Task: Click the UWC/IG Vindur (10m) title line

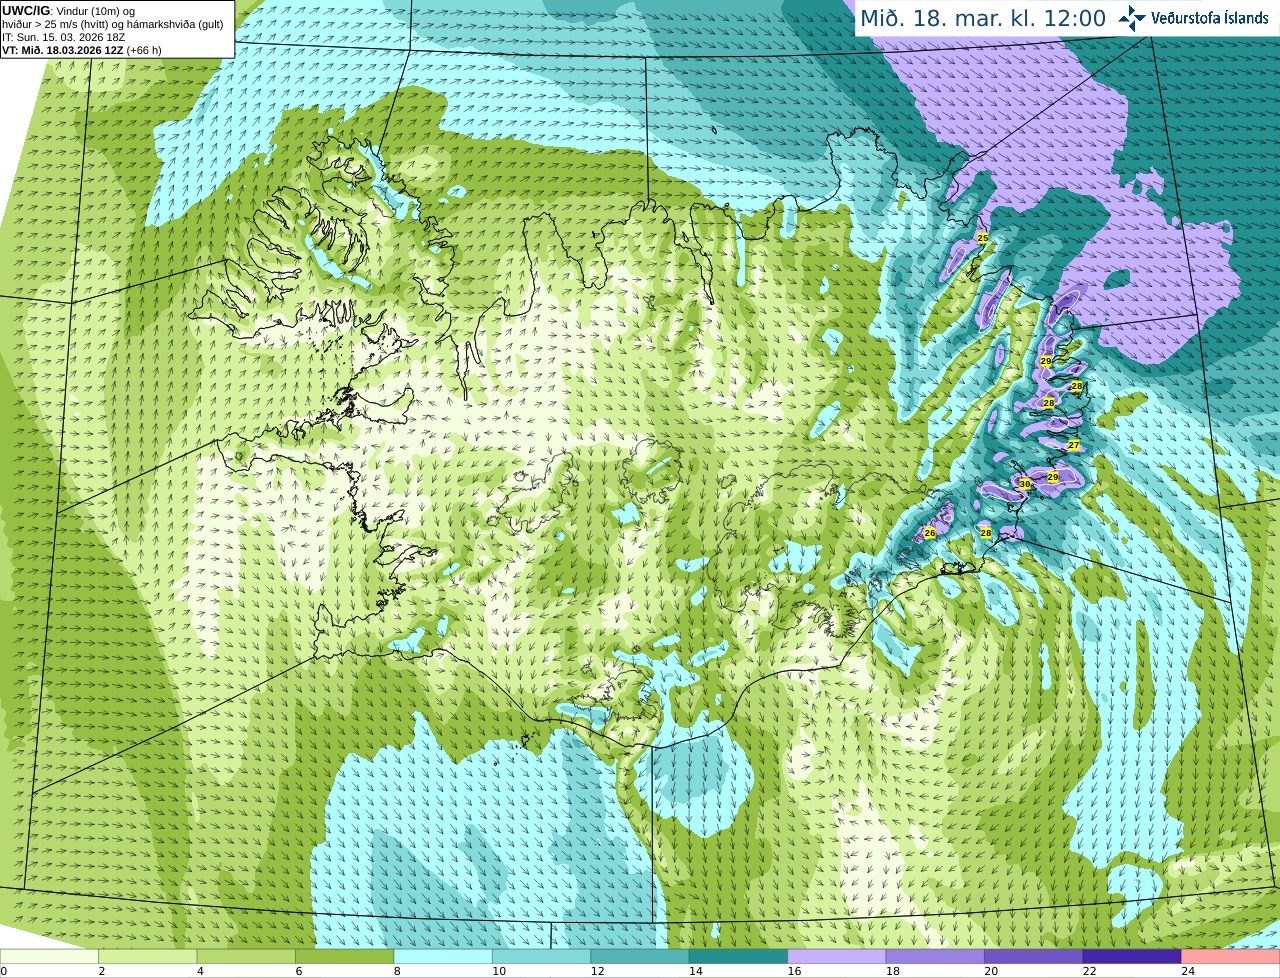Action: [x=70, y=11]
